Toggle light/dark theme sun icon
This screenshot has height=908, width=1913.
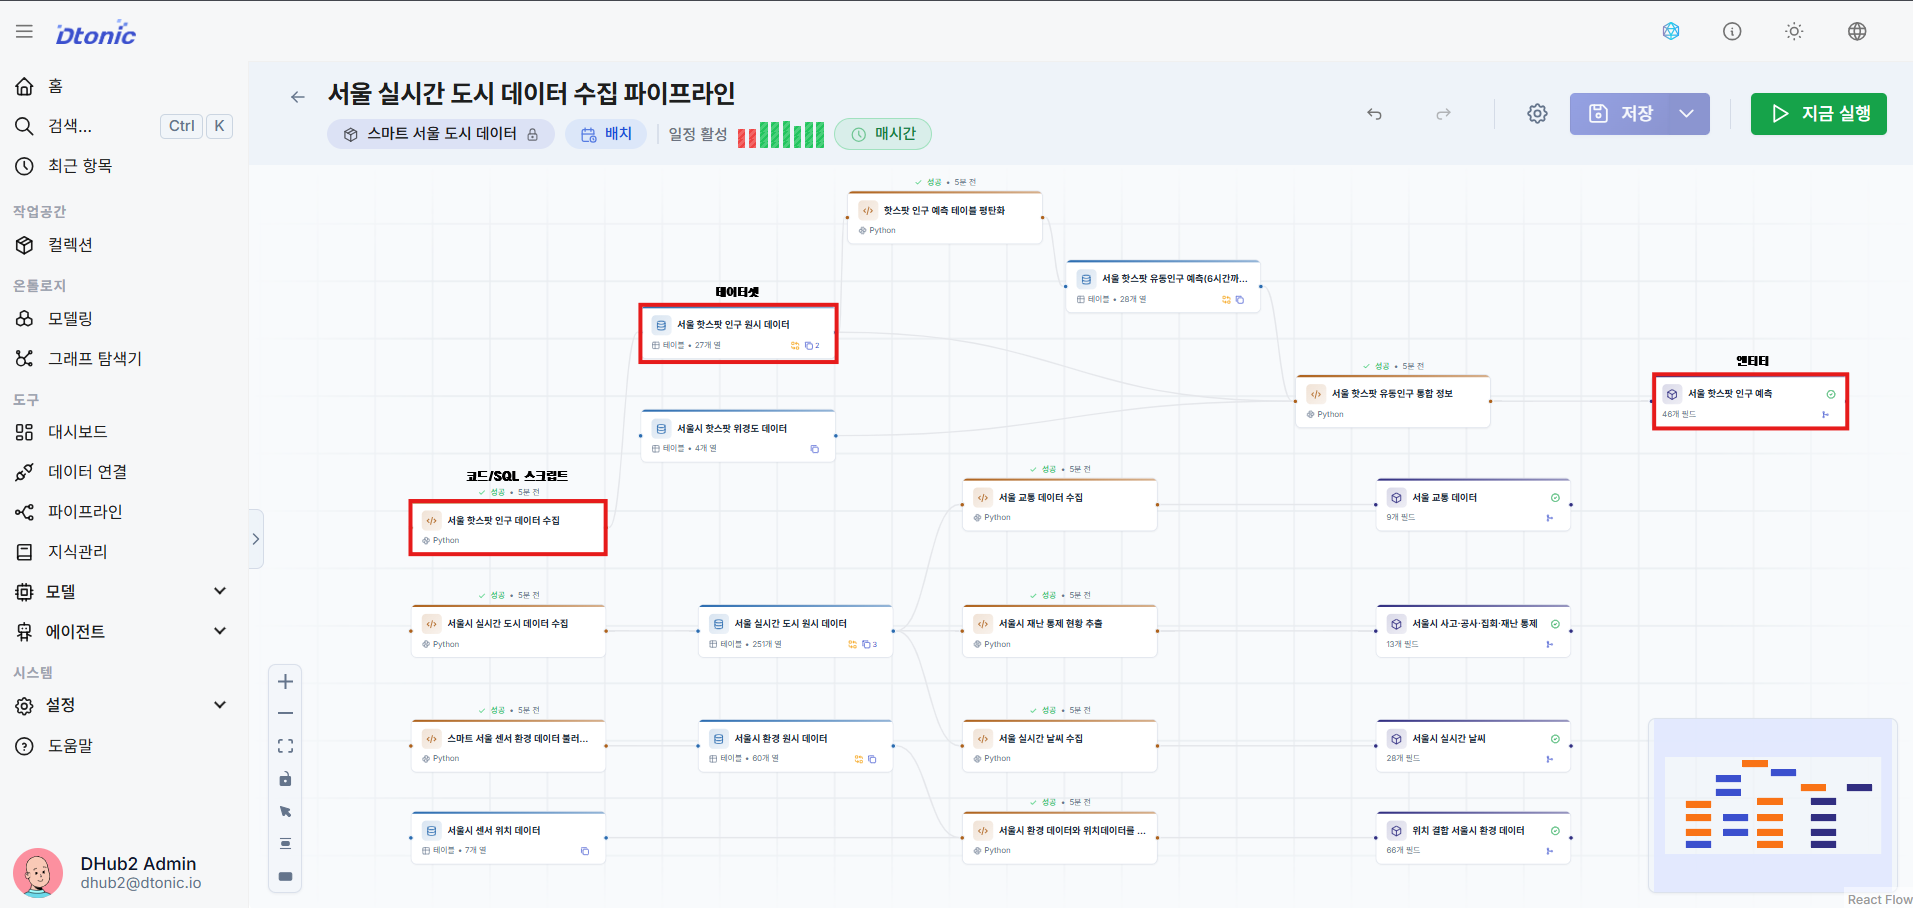click(x=1794, y=31)
